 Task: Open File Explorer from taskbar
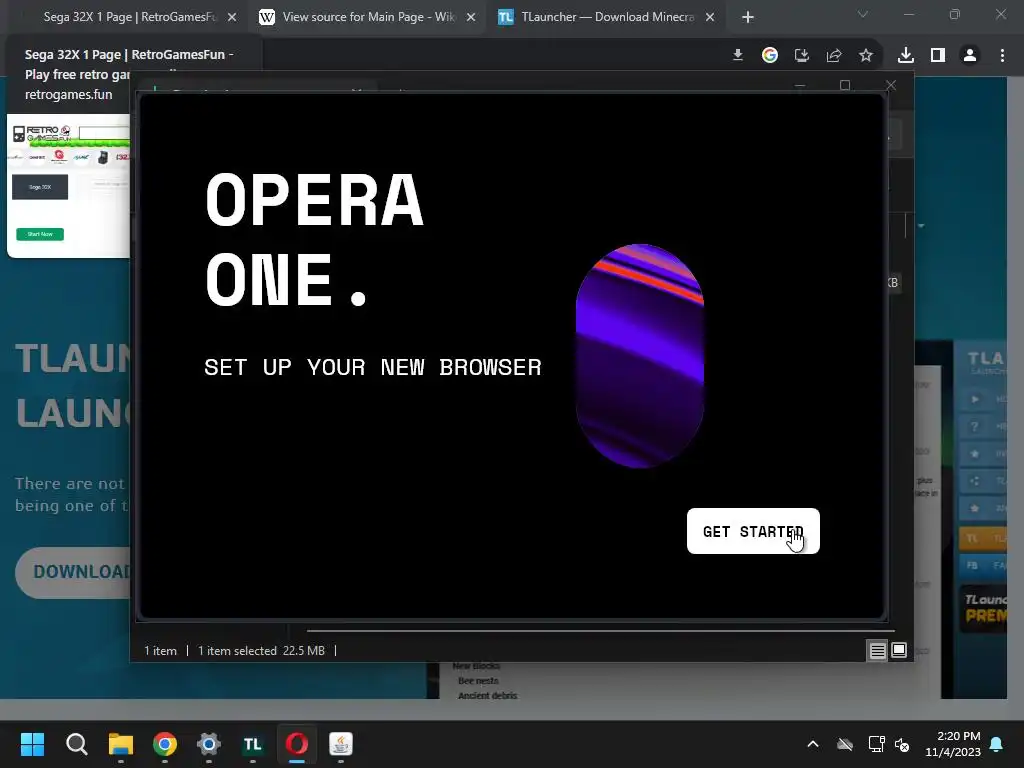121,744
